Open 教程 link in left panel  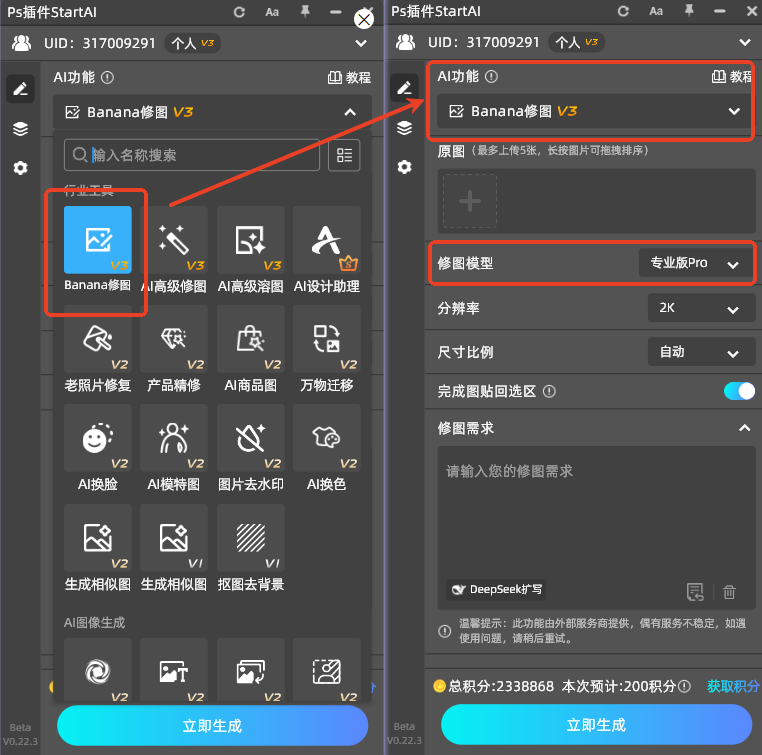coord(349,77)
